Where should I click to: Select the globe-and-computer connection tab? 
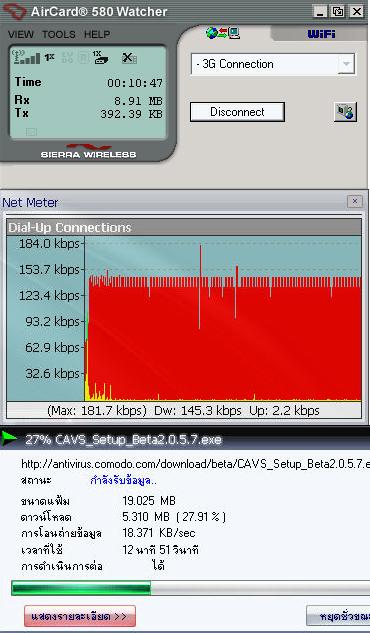point(223,33)
